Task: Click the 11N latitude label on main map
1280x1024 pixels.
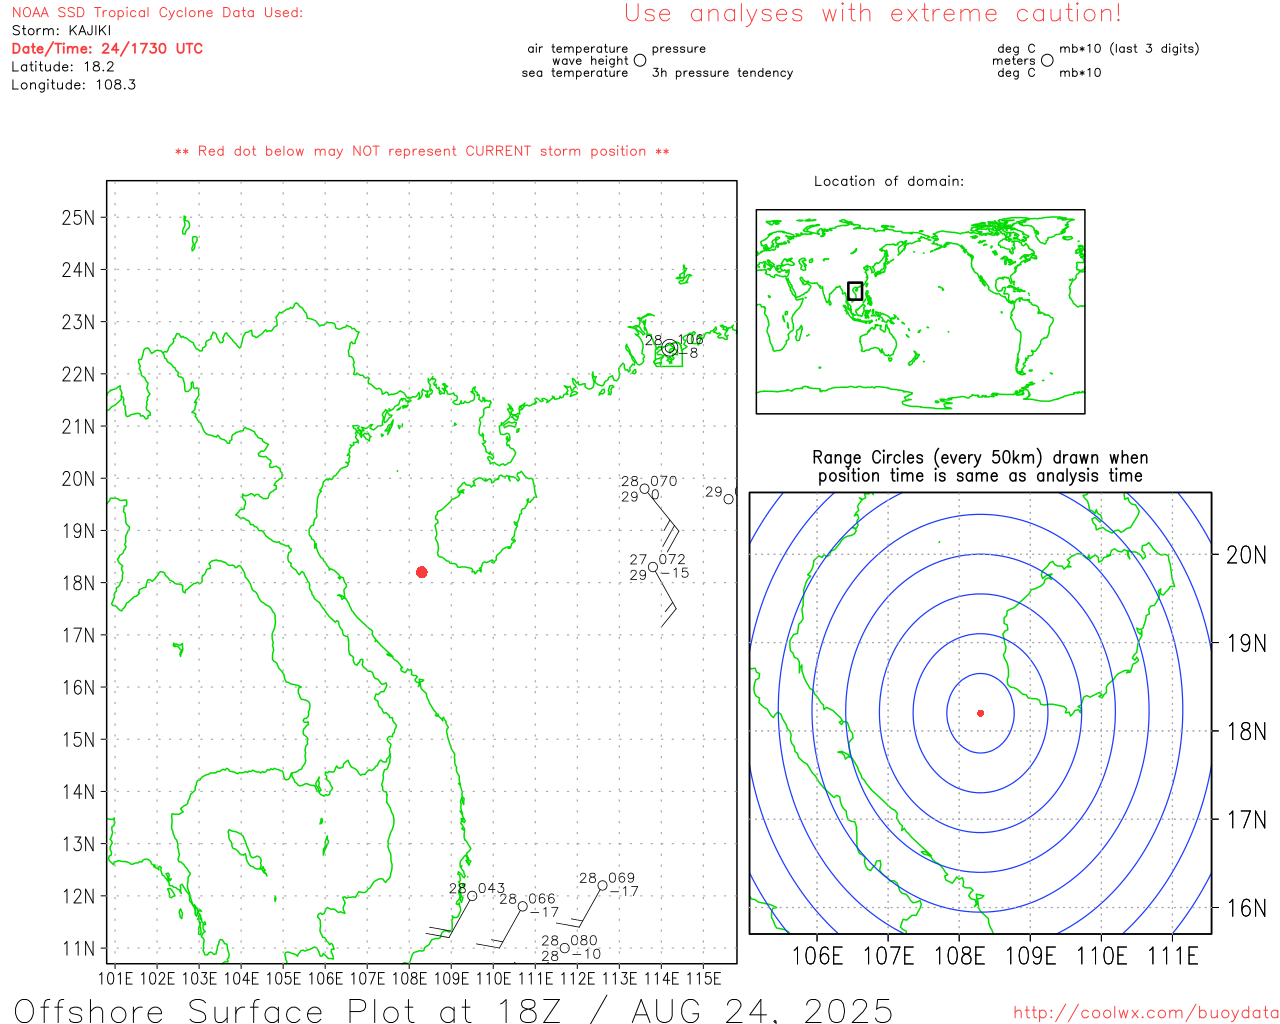Action: pos(79,948)
